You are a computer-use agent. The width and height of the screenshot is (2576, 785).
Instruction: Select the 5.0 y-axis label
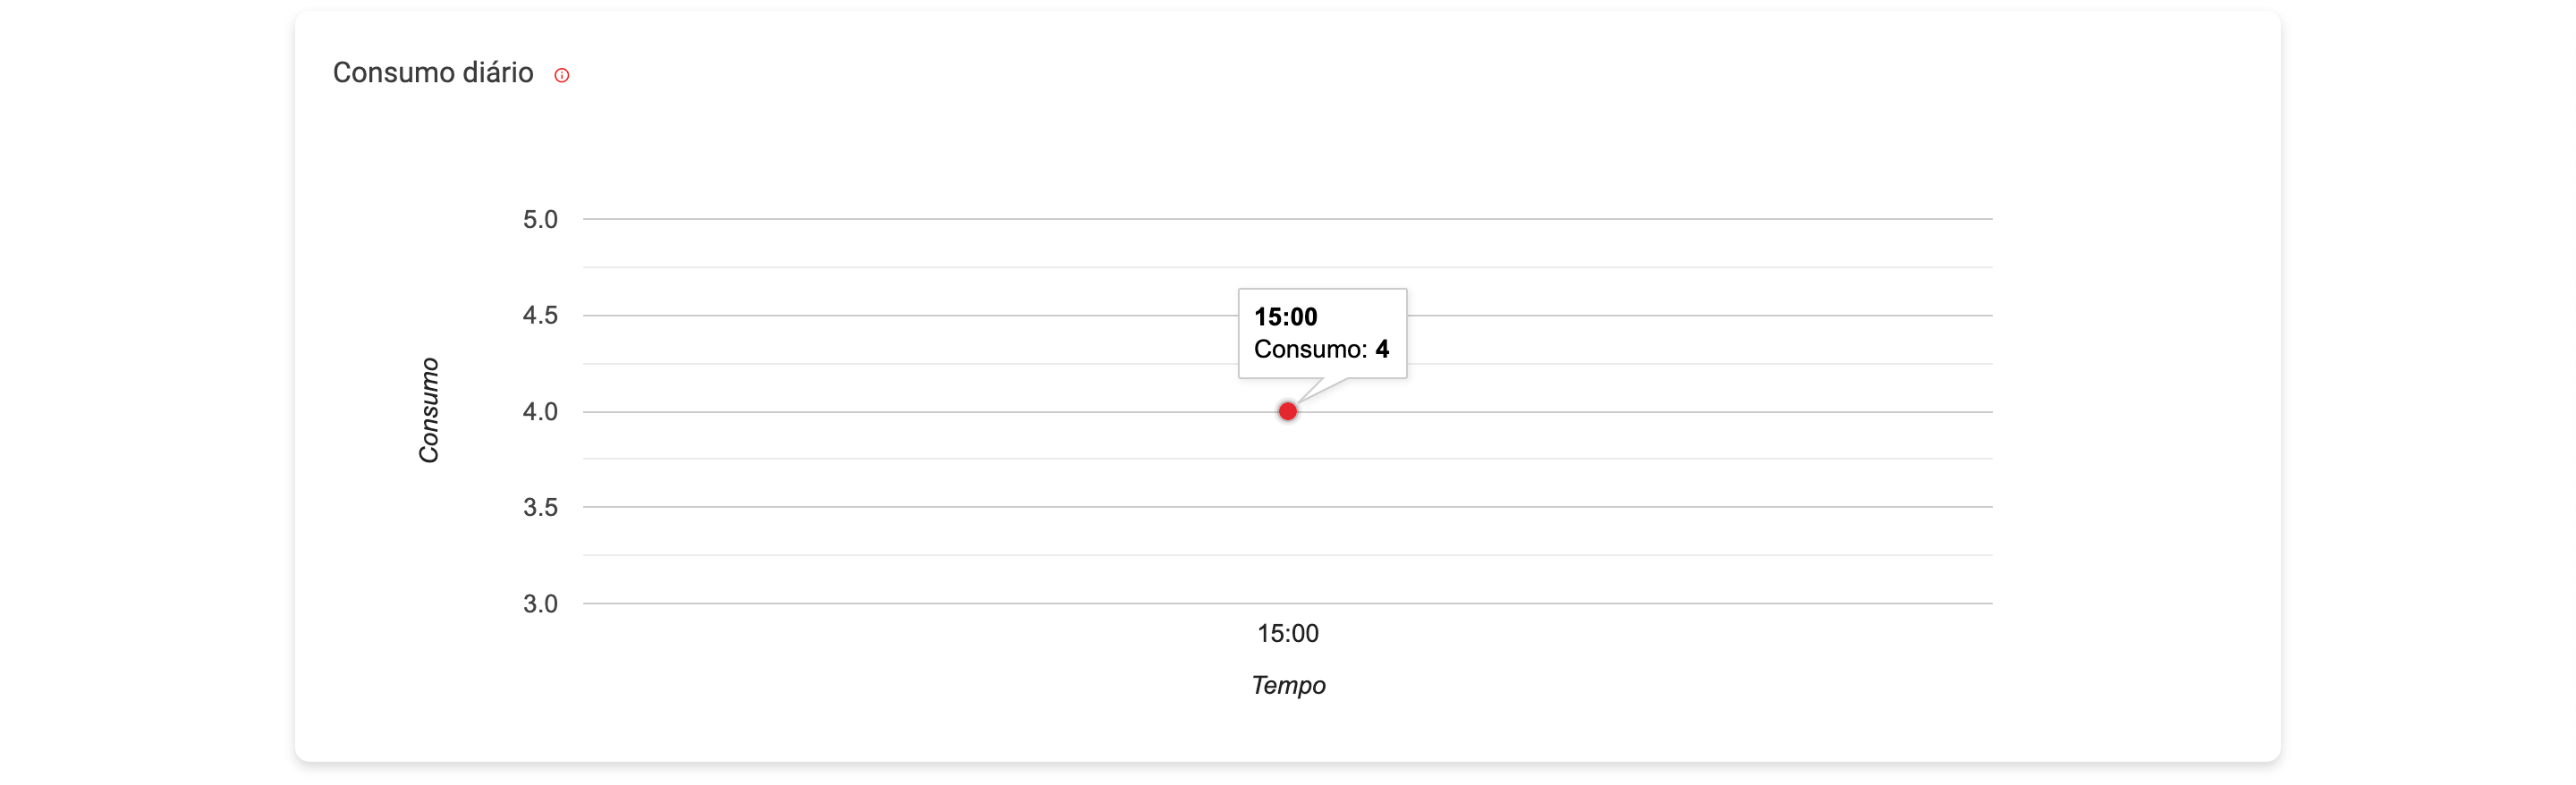tap(540, 219)
